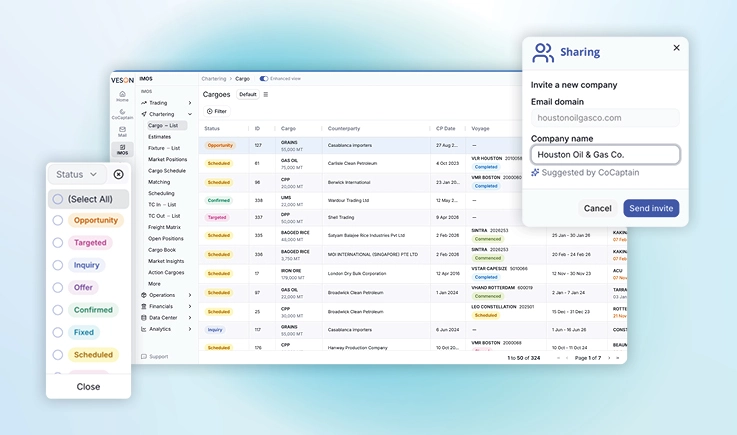The height and width of the screenshot is (435, 737).
Task: Click the CoCaptain sparkle suggestion icon
Action: pos(535,173)
